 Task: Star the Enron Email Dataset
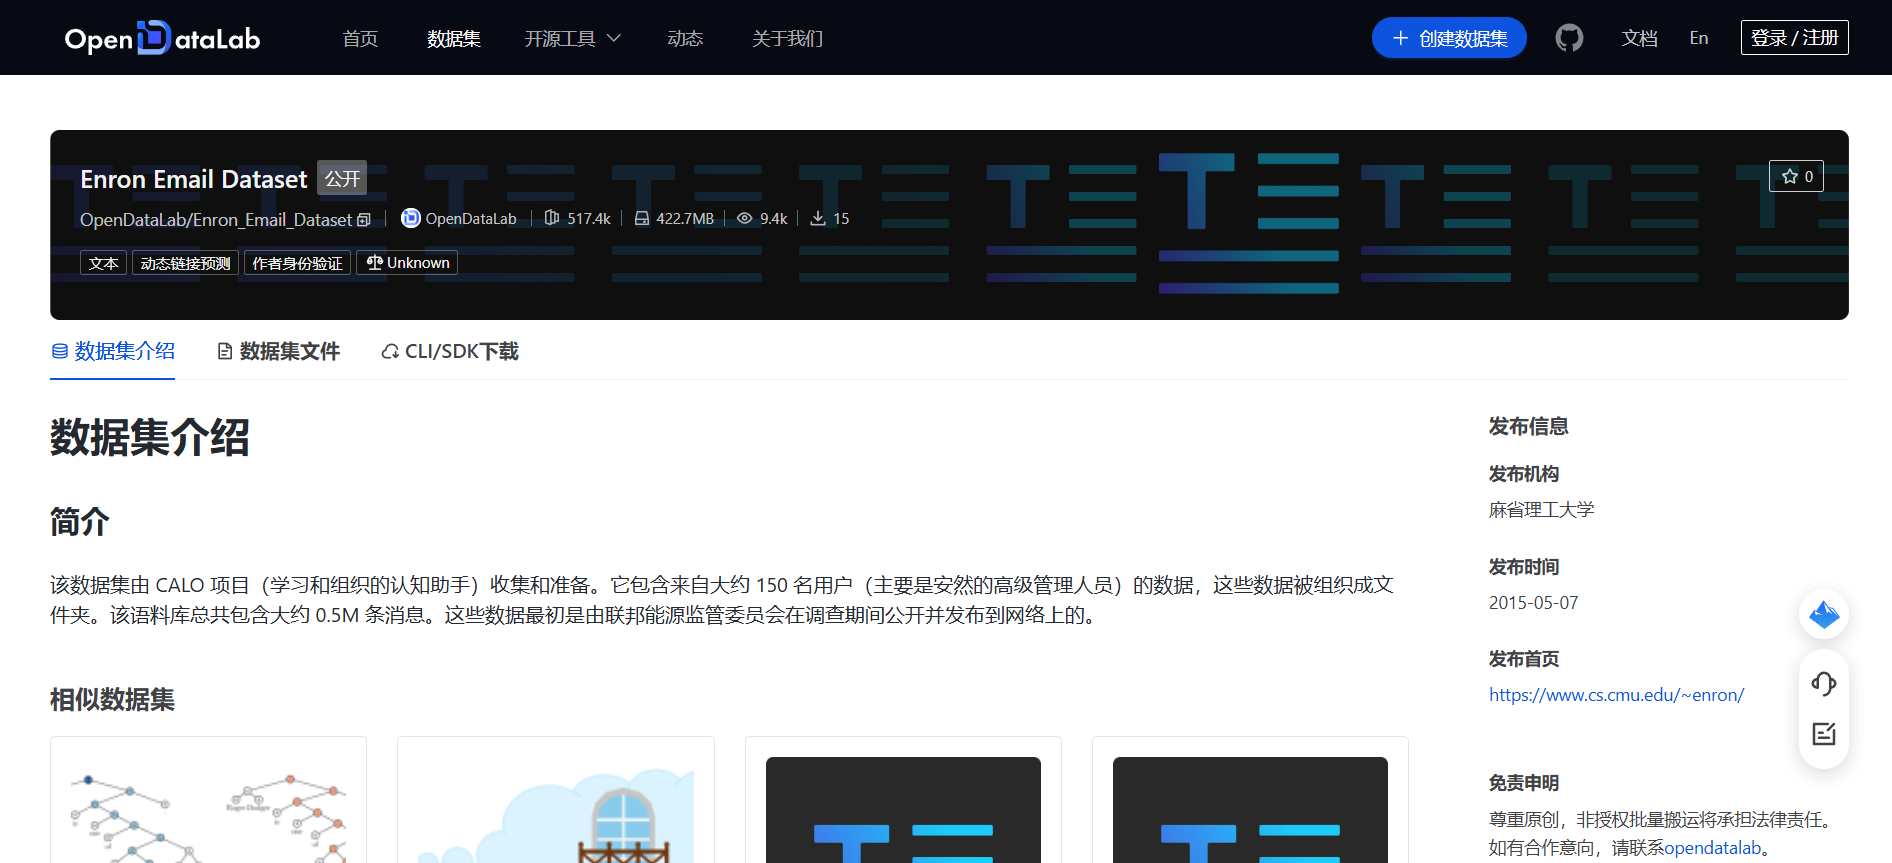click(1796, 176)
